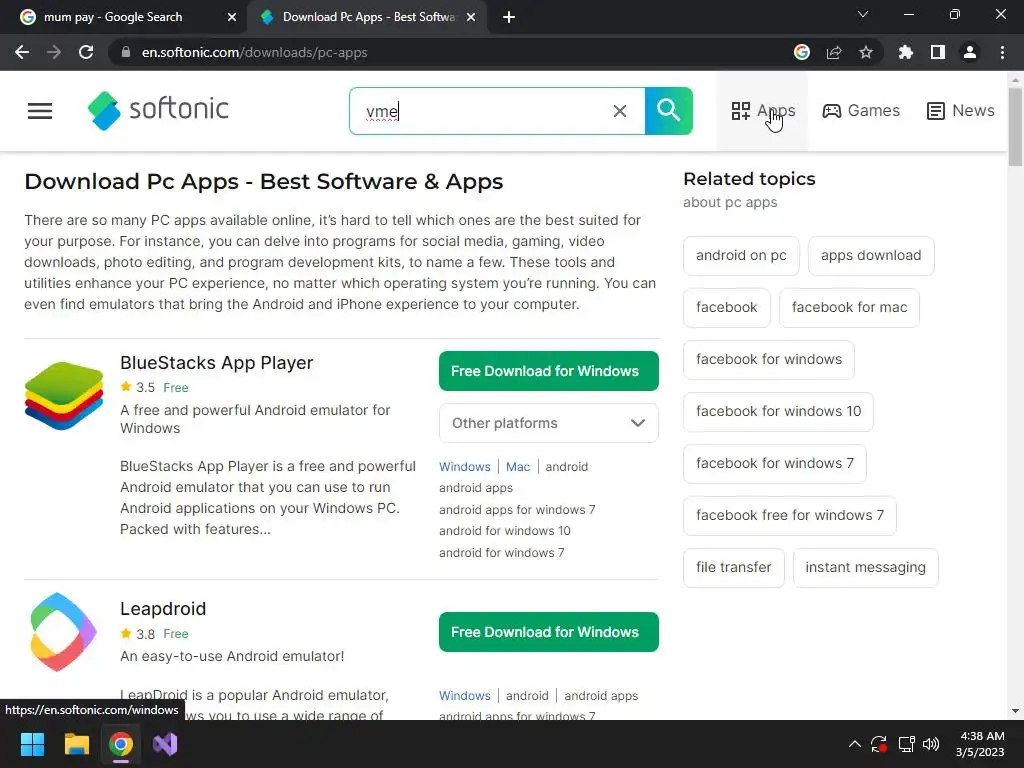Select the facebook for windows topic
This screenshot has height=768, width=1024.
click(x=769, y=359)
